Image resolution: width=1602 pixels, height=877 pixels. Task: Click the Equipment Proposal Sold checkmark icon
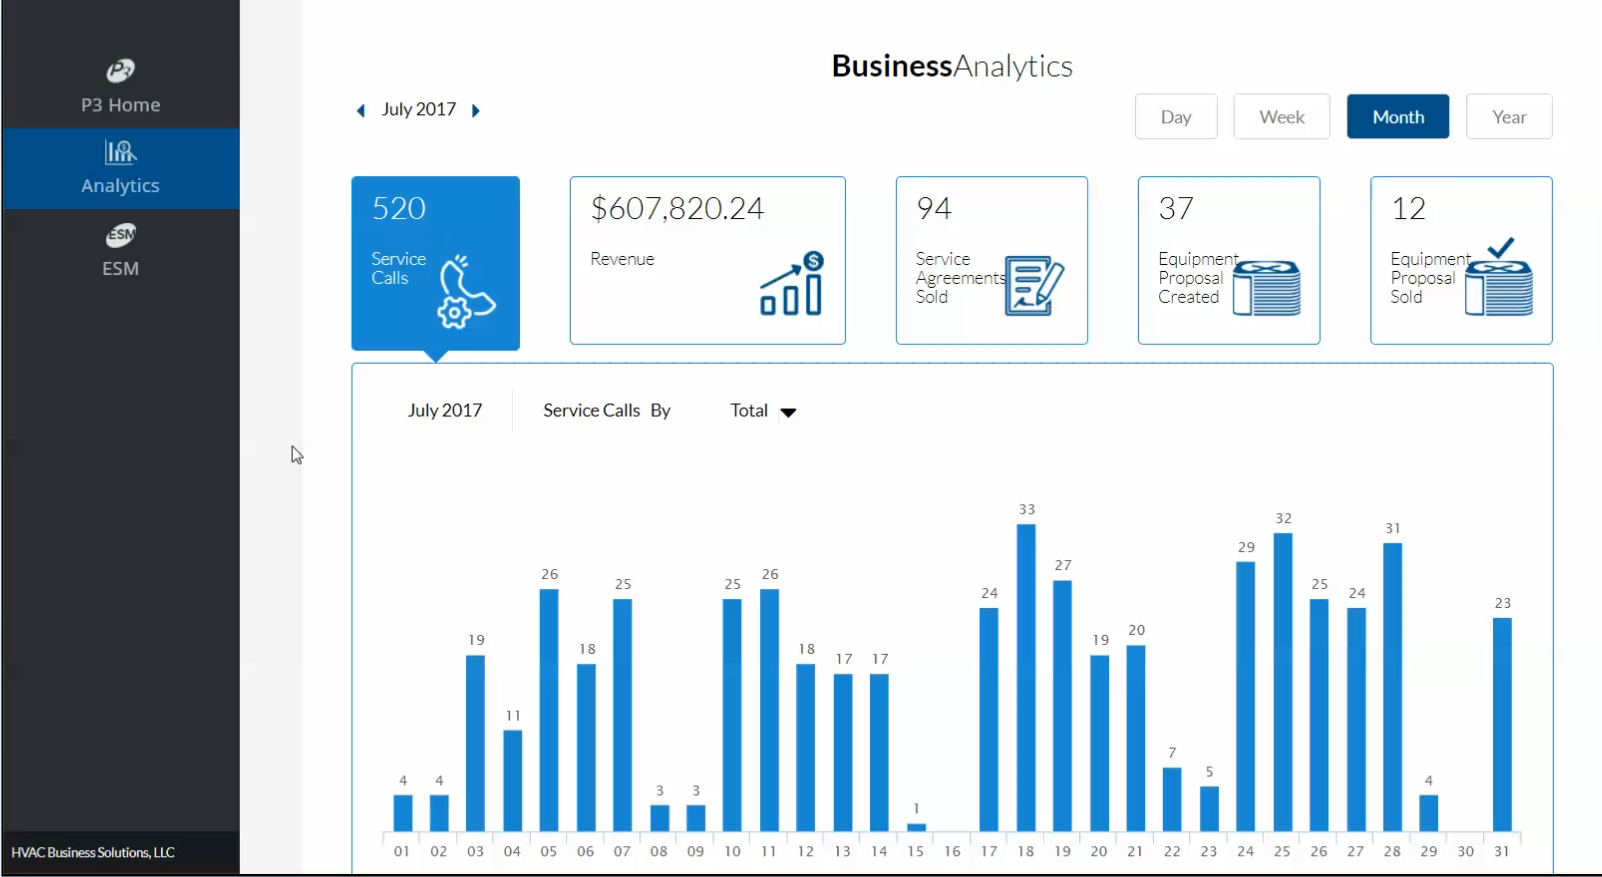pos(1499,279)
